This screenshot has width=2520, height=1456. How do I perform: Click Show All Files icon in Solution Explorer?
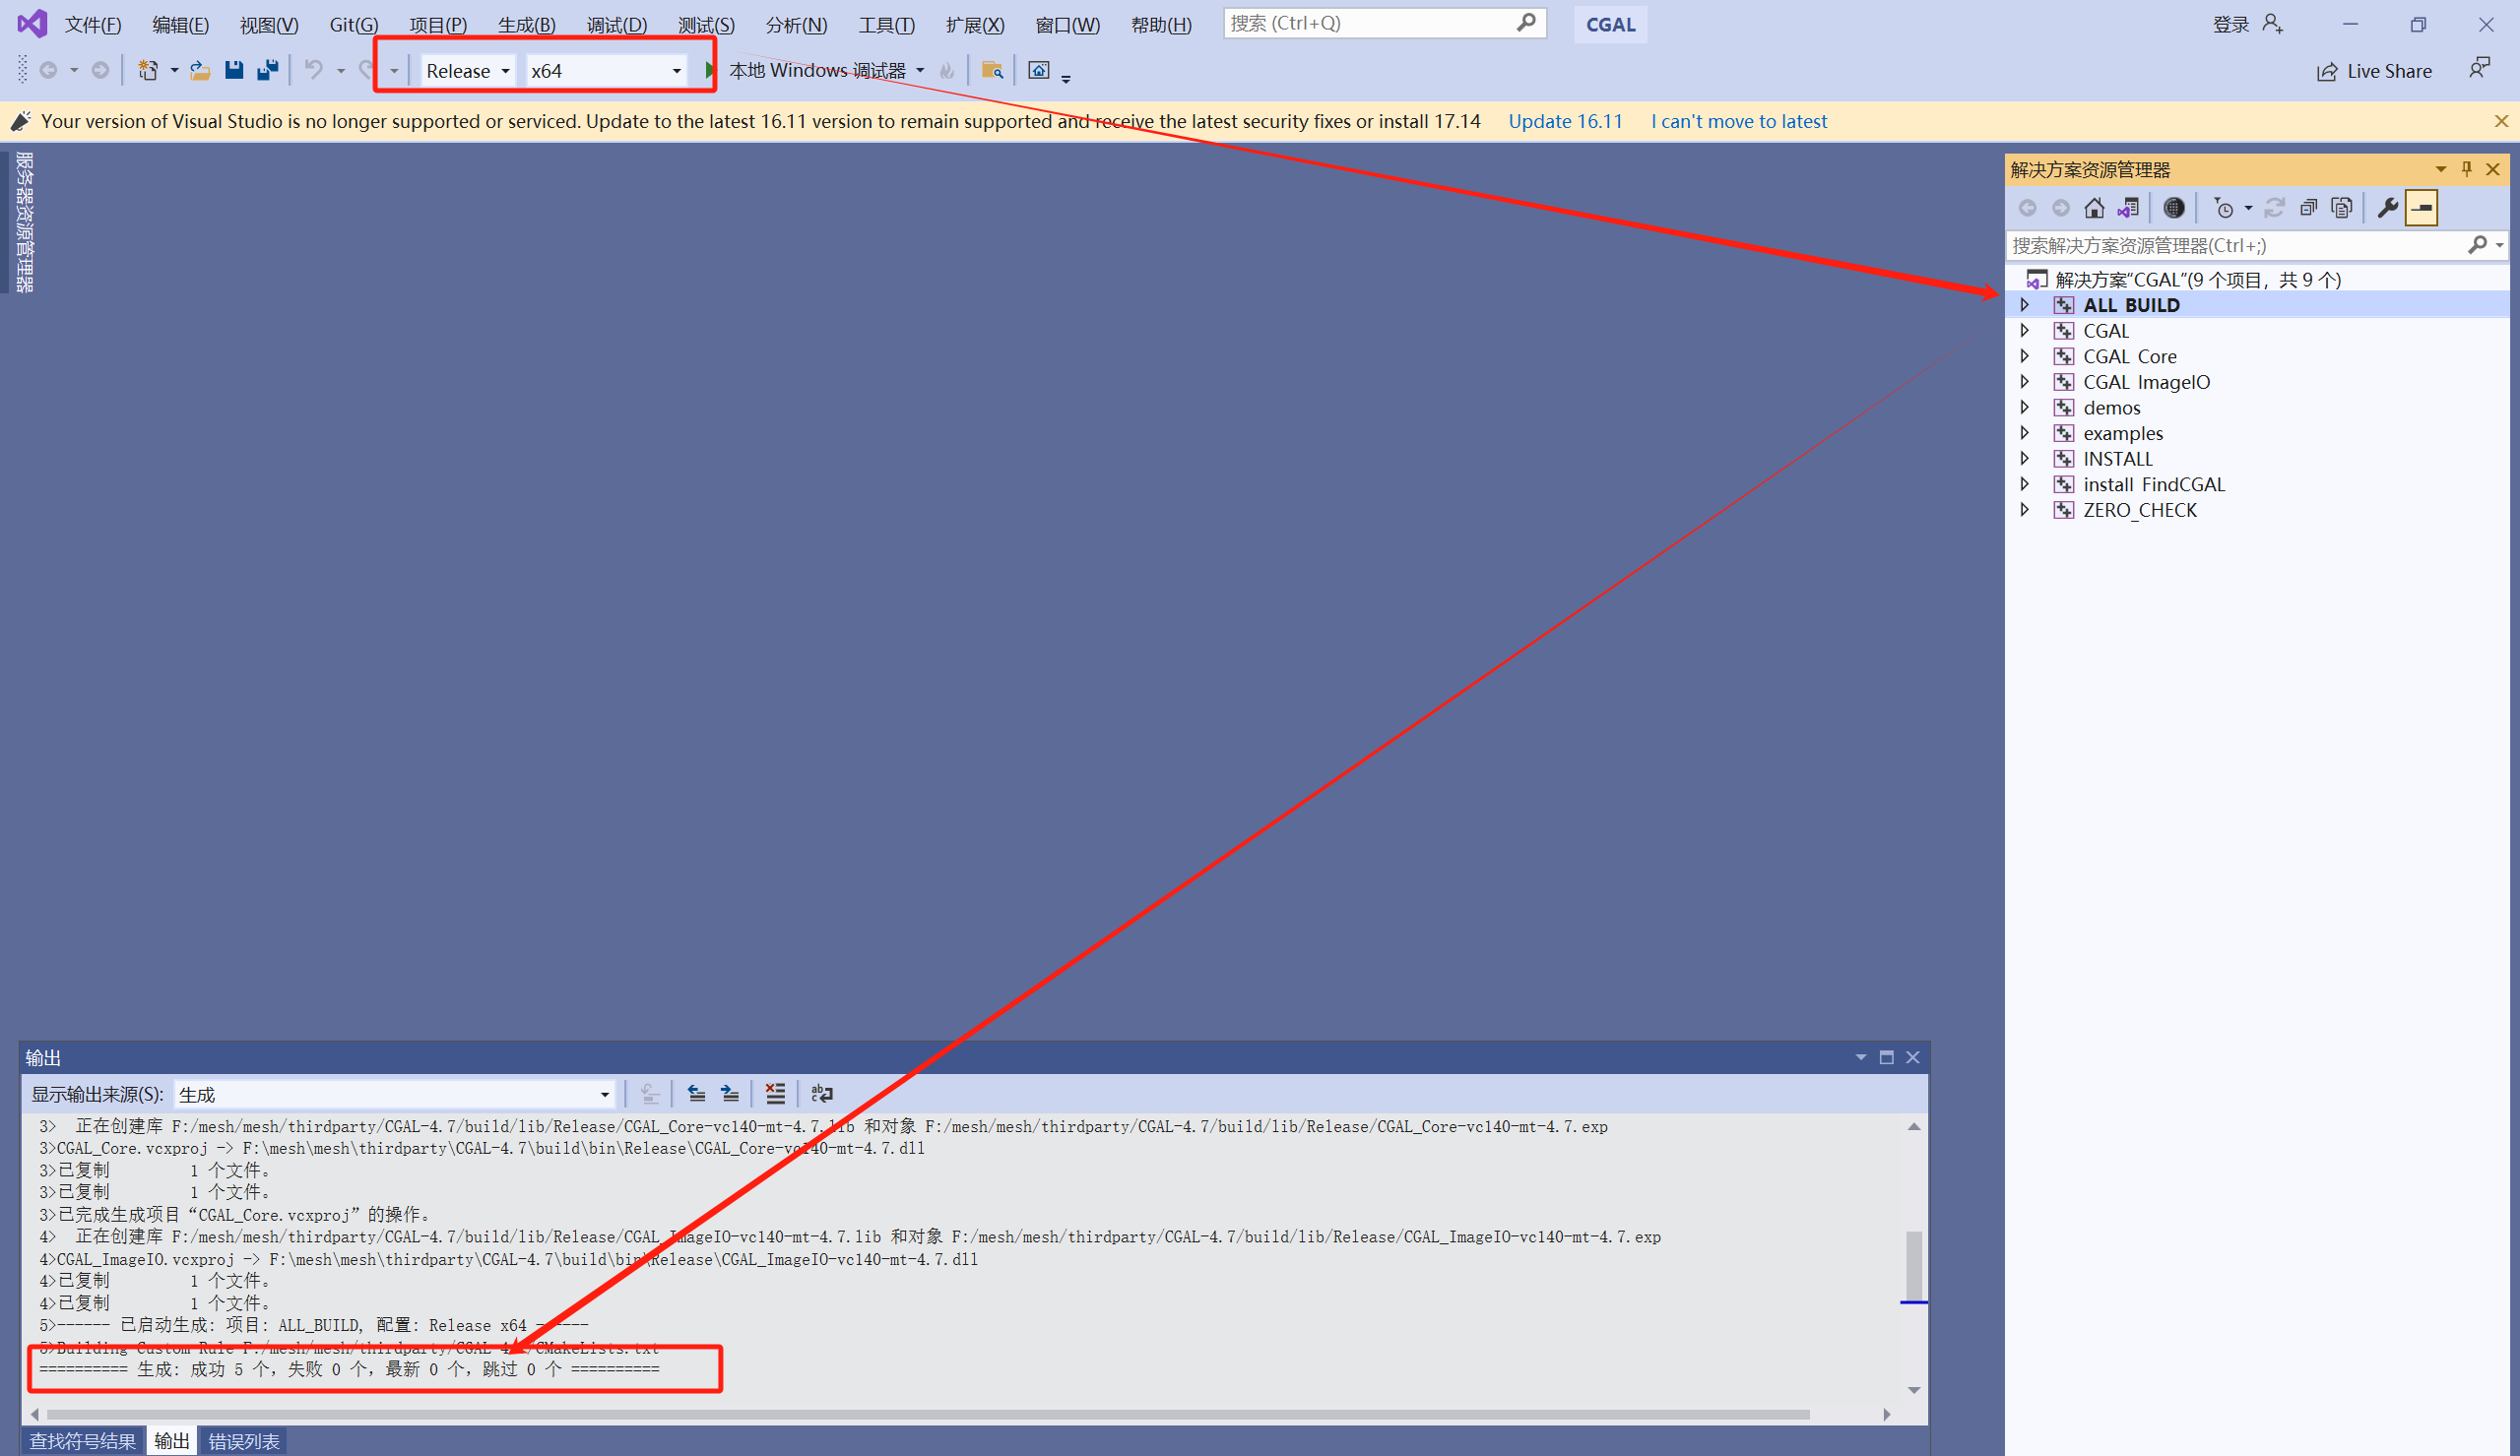[2342, 208]
